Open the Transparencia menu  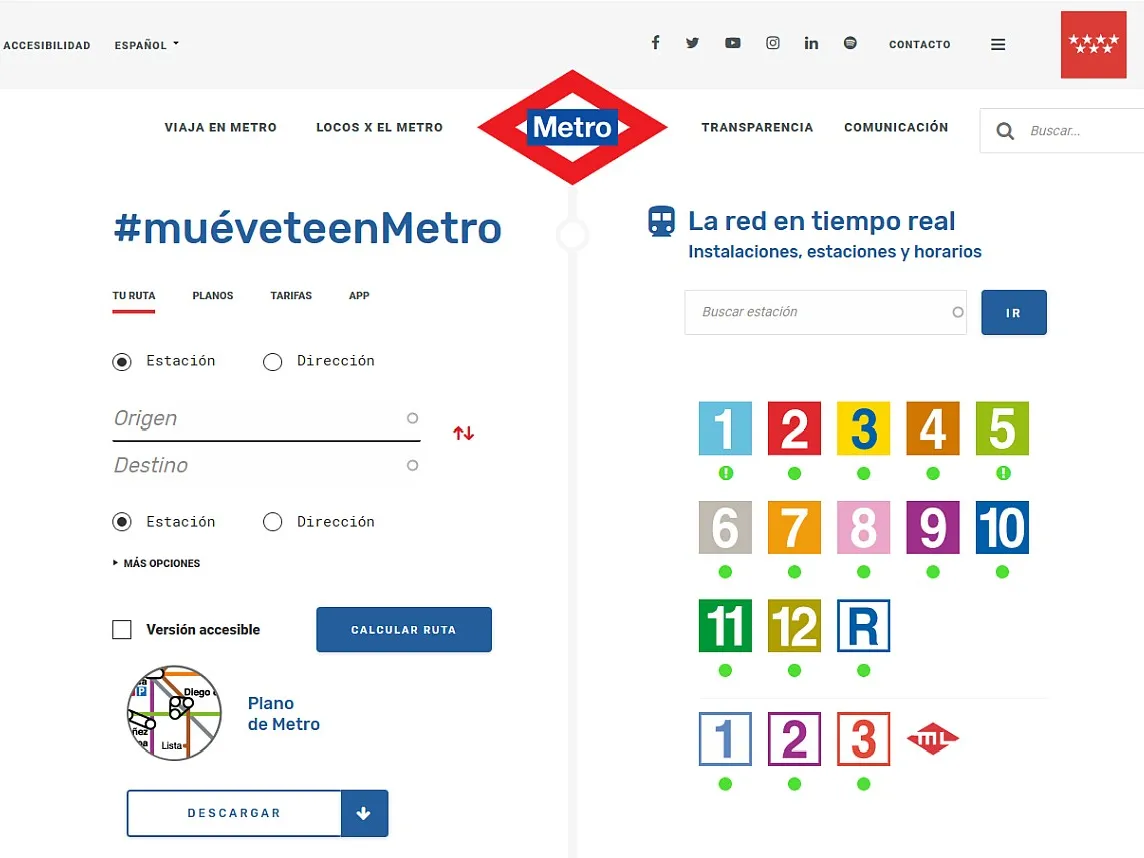pyautogui.click(x=757, y=128)
